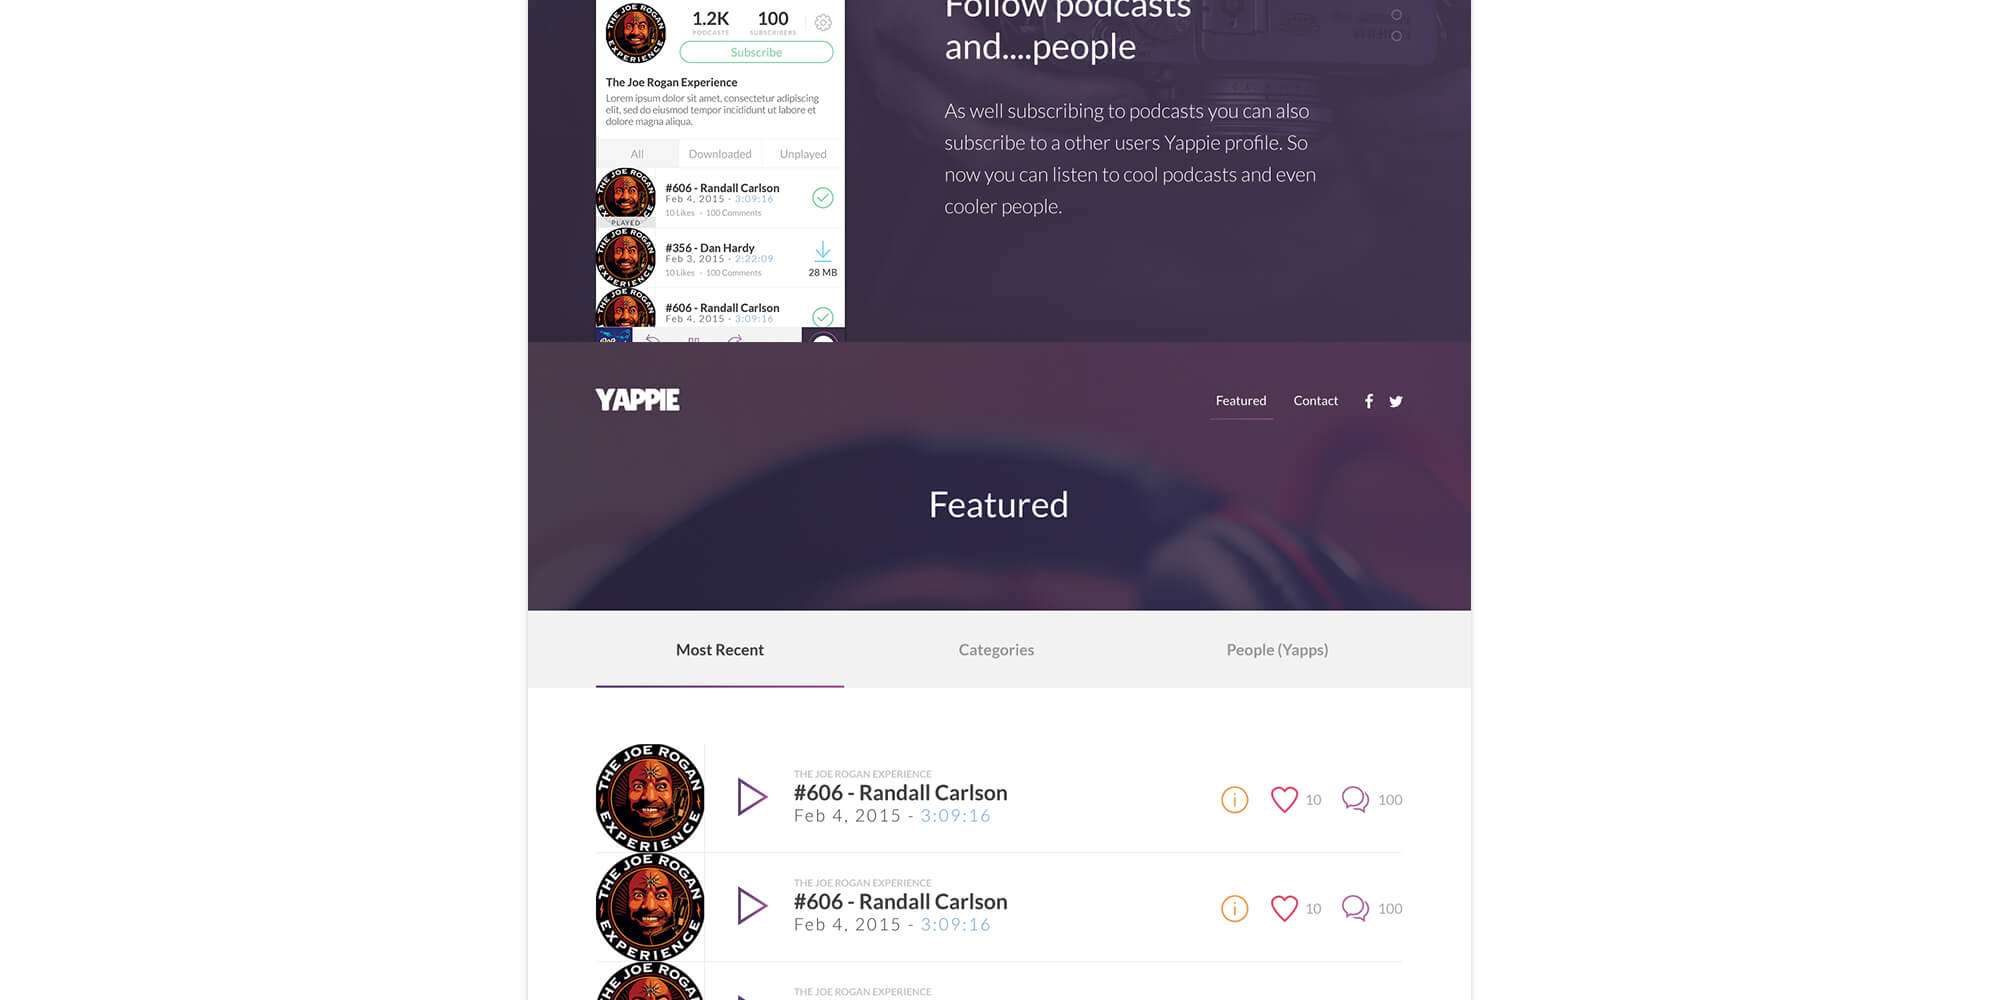Viewport: 2000px width, 1000px height.
Task: Like the first episode with heart icon
Action: pyautogui.click(x=1284, y=799)
